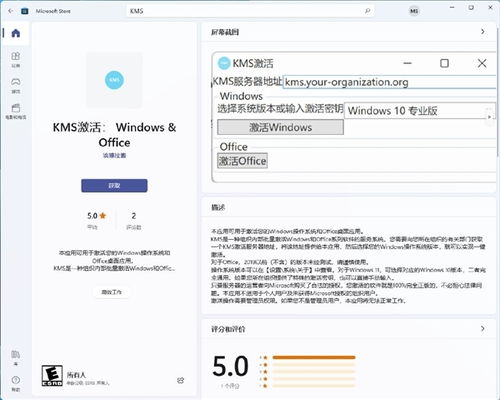This screenshot has width=500, height=400.
Task: Open the Gaming section icon
Action: point(16,85)
